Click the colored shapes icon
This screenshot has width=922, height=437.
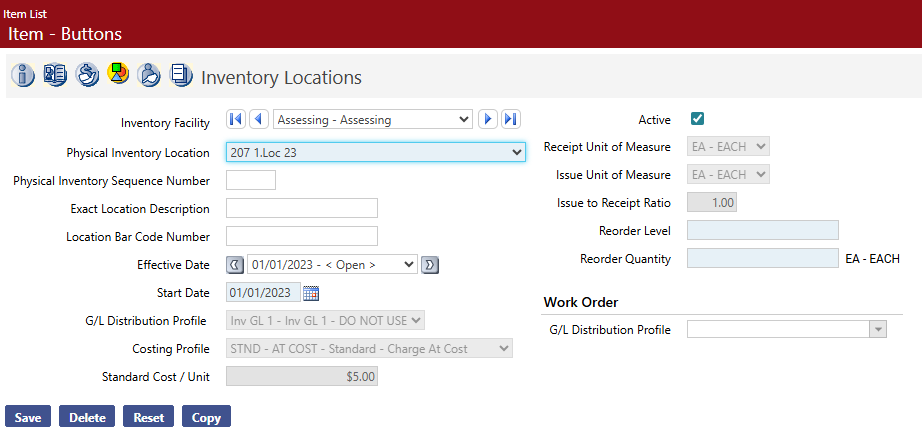coord(118,74)
